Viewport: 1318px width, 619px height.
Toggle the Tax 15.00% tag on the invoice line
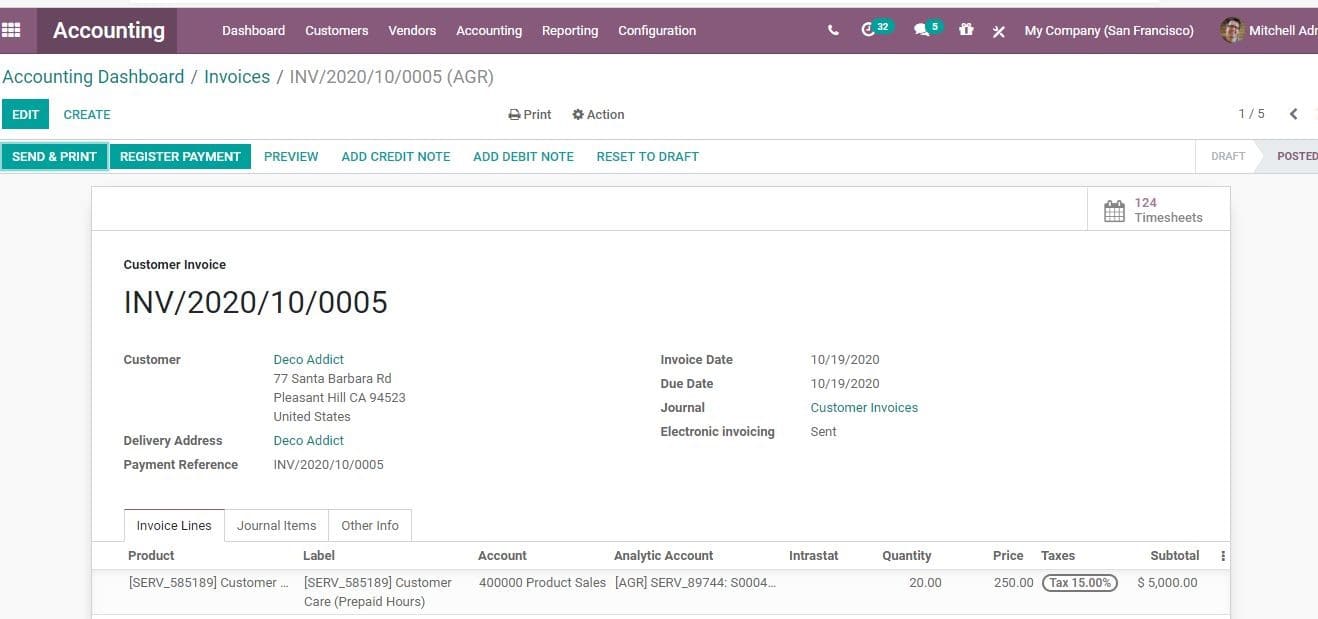1079,582
